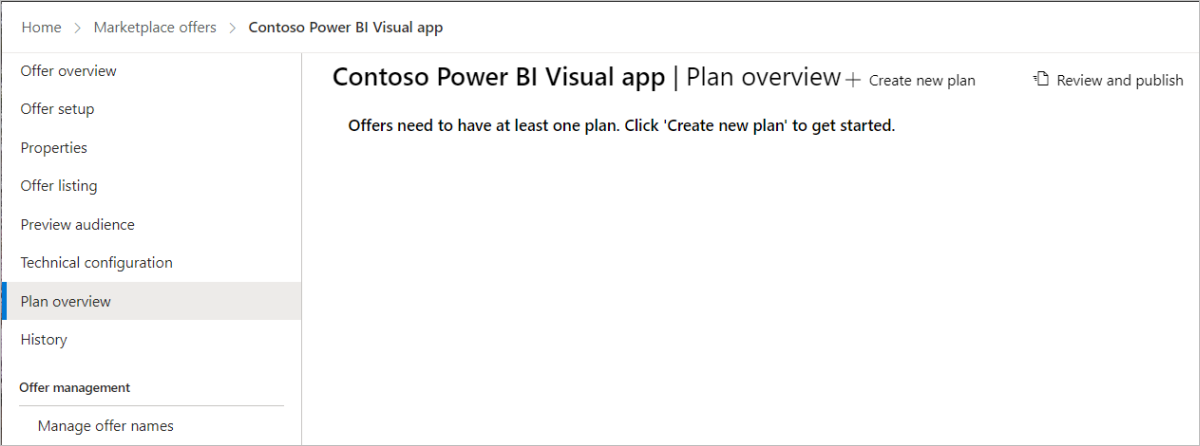Click the Review and publish document icon
This screenshot has height=446, width=1200.
pyautogui.click(x=1041, y=79)
